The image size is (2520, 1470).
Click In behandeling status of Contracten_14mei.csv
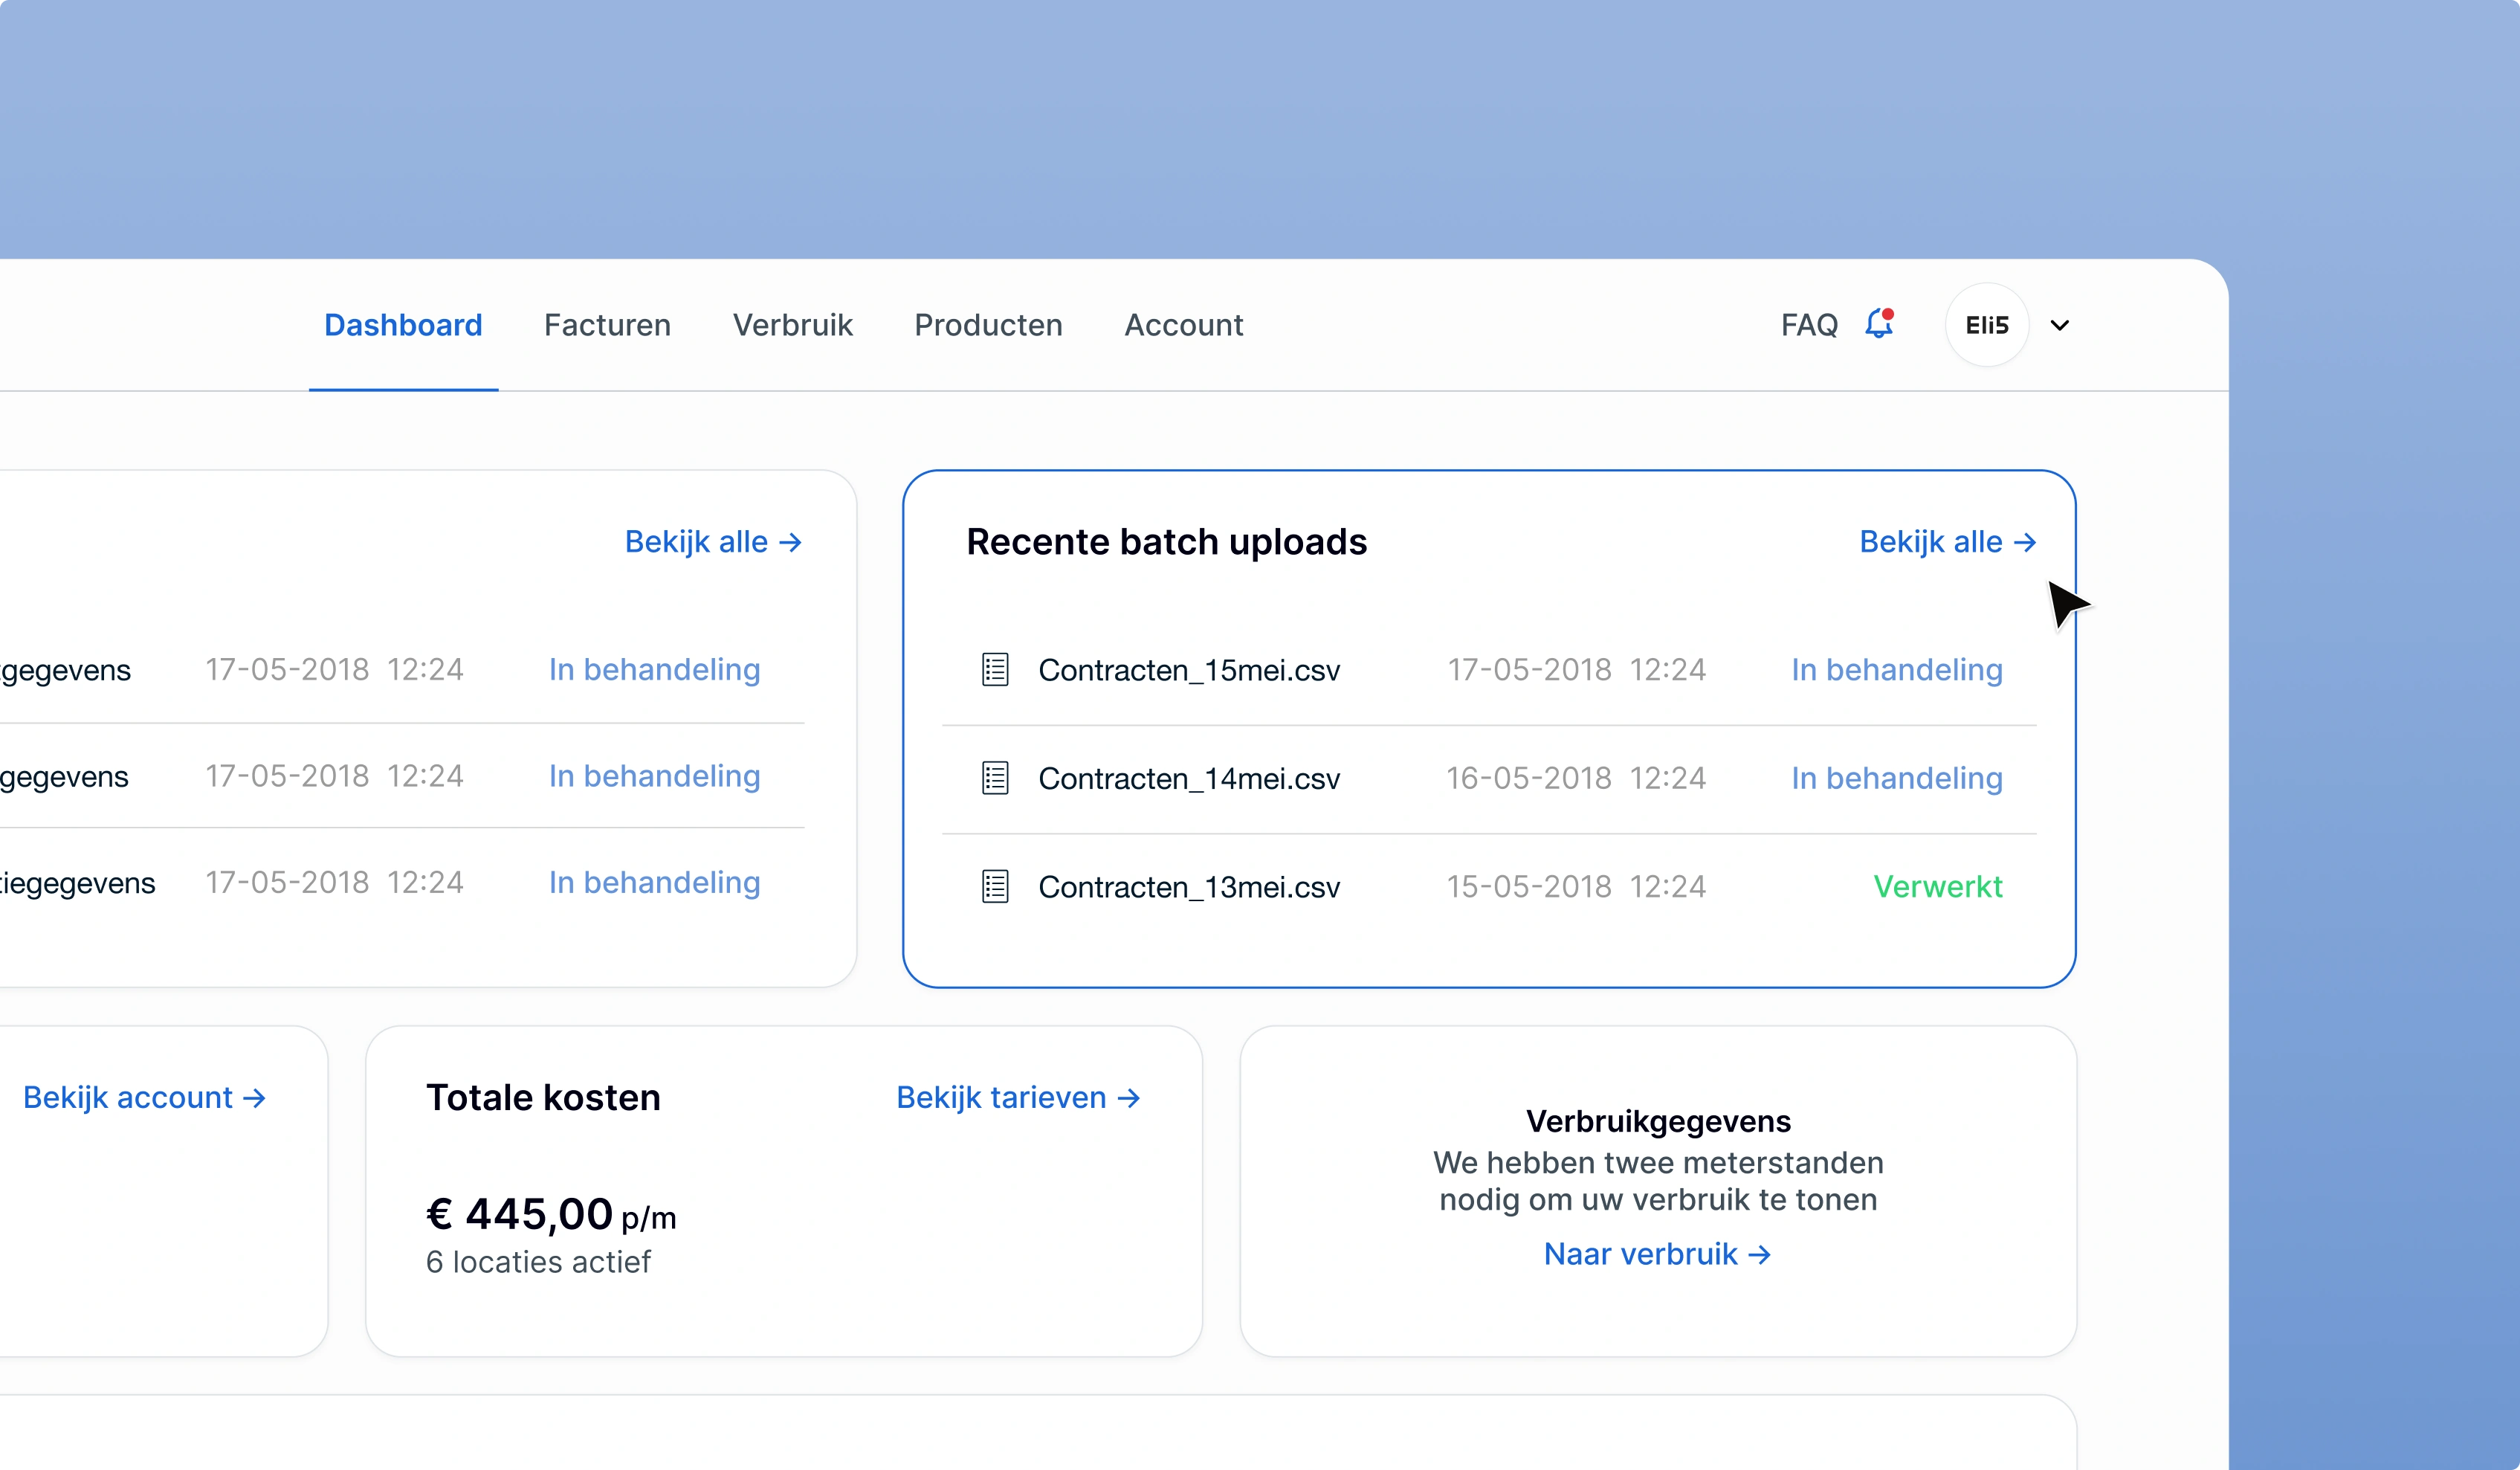[x=1897, y=778]
